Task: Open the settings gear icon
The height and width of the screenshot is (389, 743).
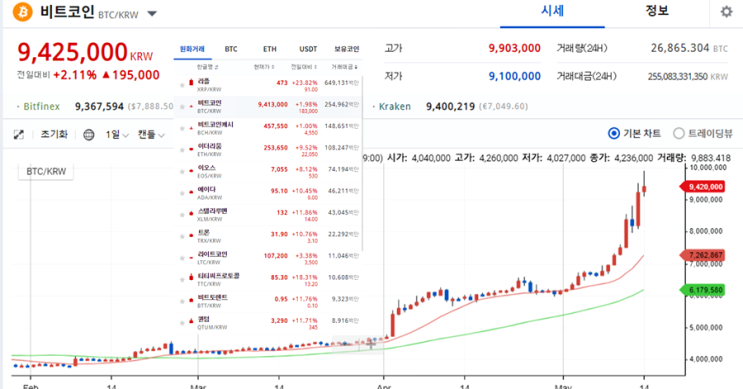Action: pos(726,12)
